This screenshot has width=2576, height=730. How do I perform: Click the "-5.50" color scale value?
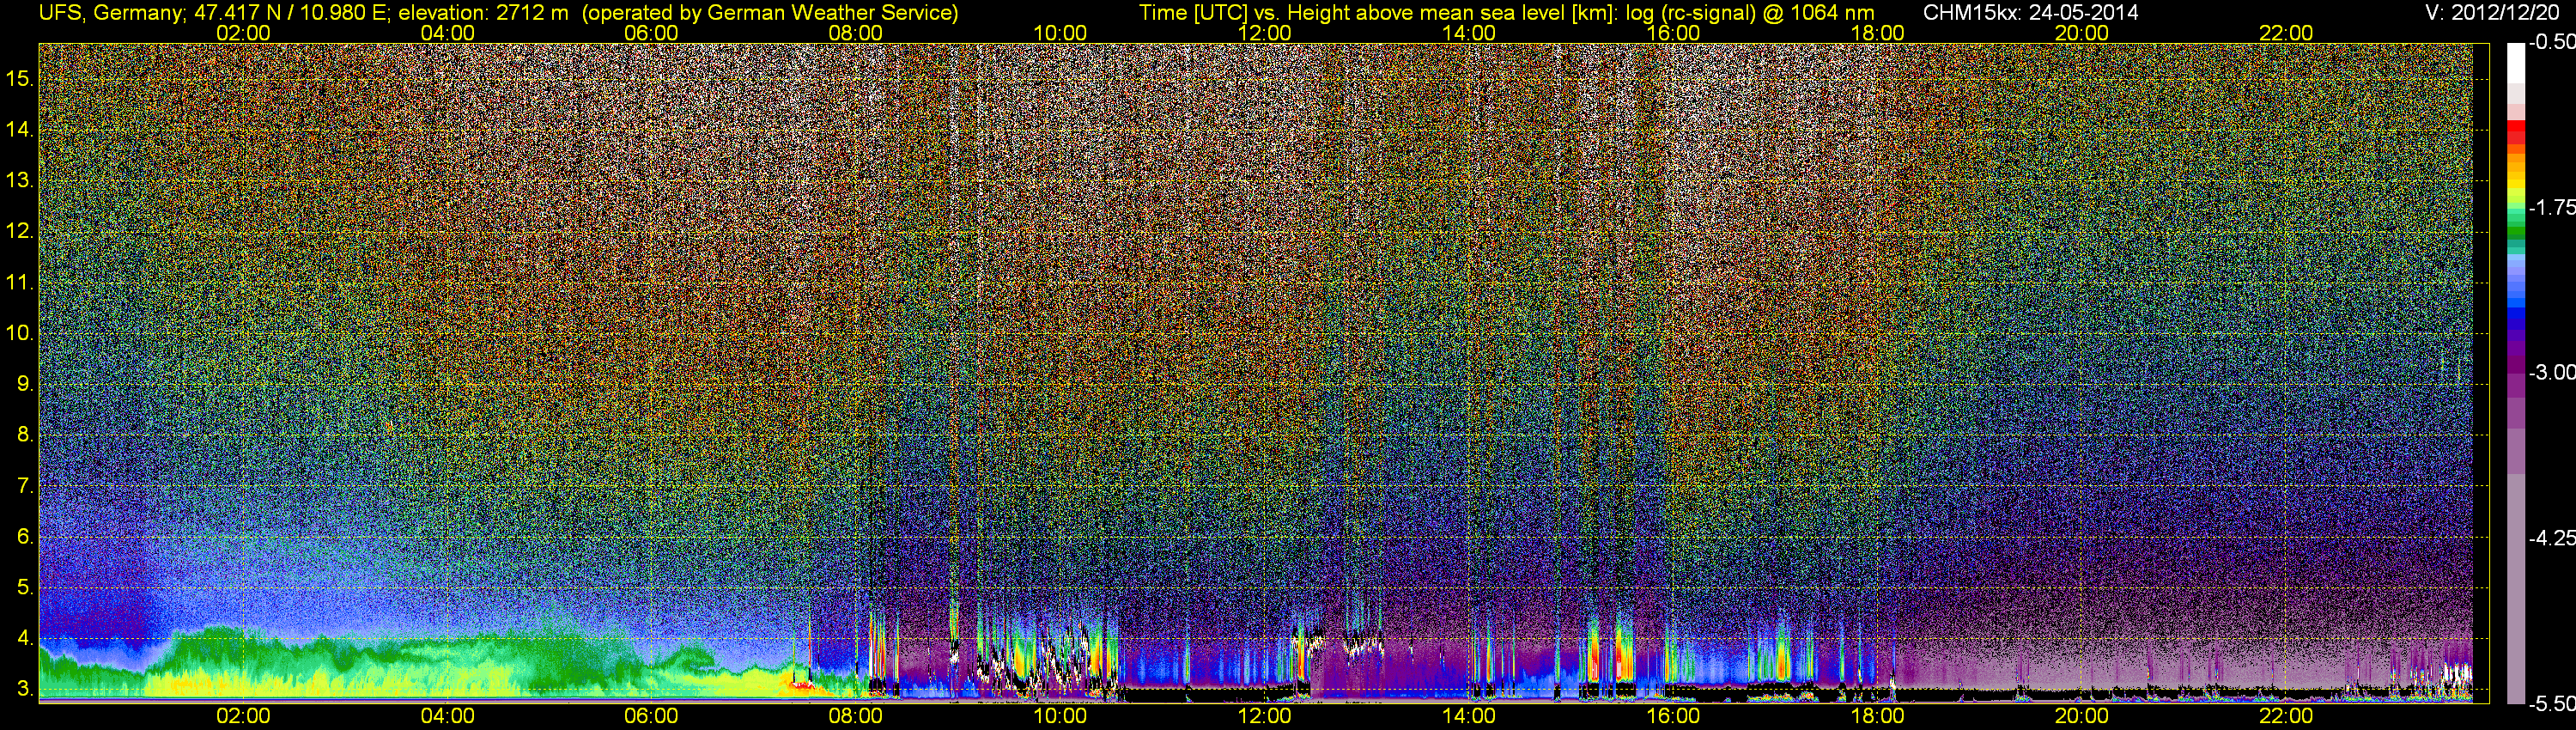[x=2551, y=703]
